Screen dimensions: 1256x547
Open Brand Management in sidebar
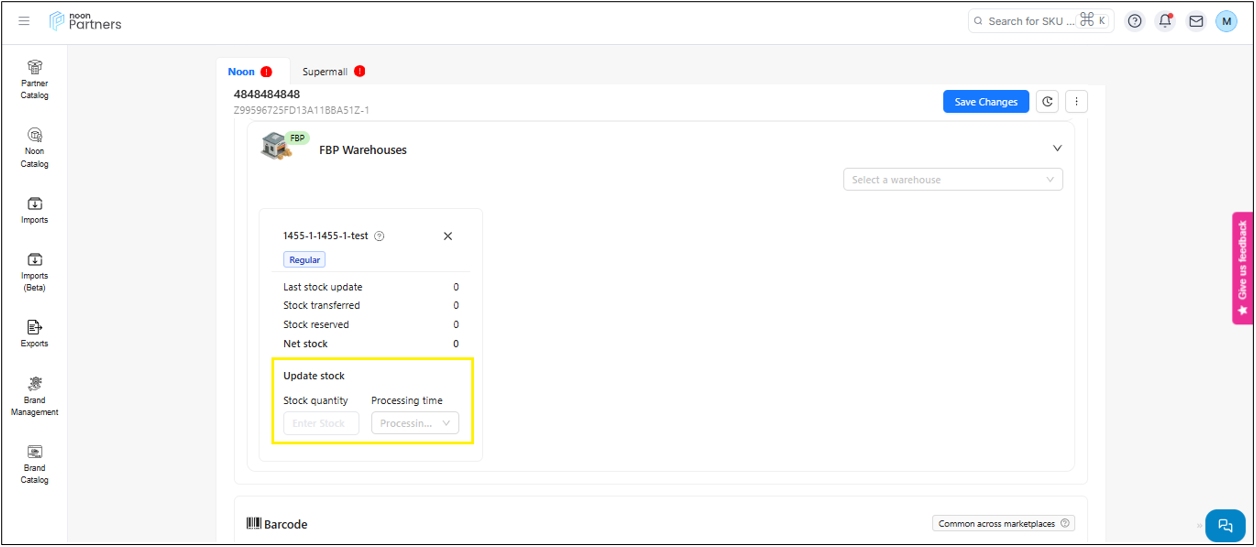pos(35,395)
